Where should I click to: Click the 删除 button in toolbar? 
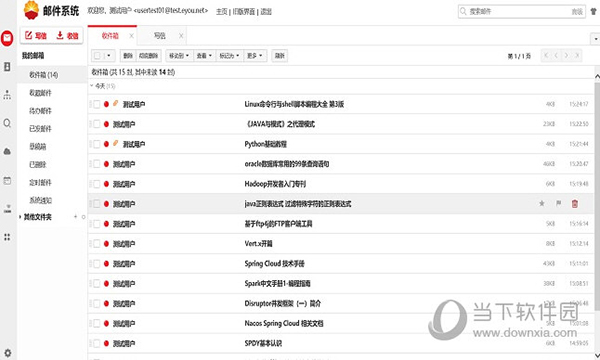click(128, 56)
